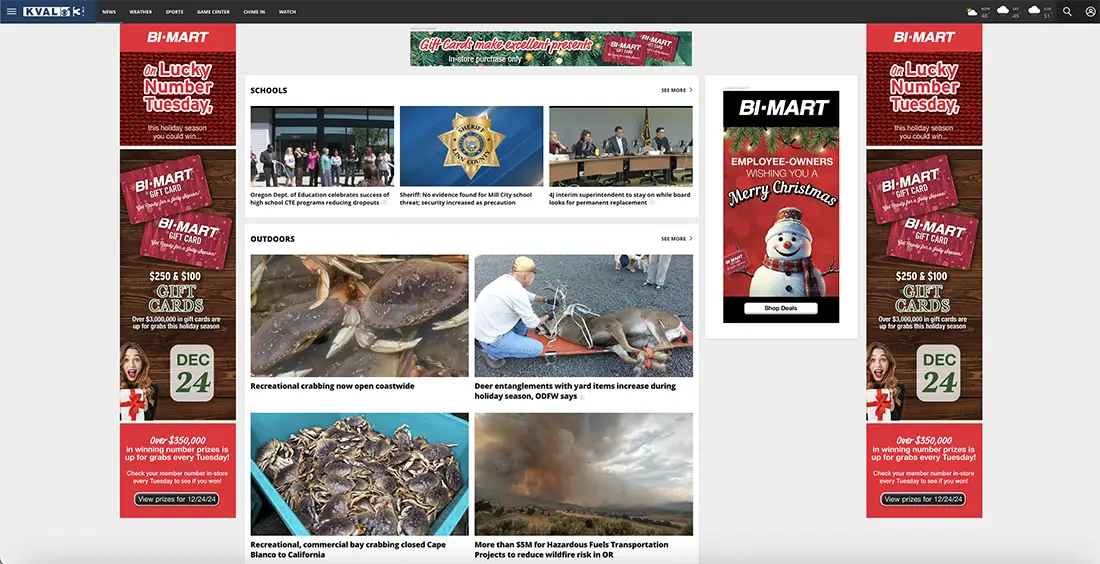Open the user account icon

[1089, 11]
